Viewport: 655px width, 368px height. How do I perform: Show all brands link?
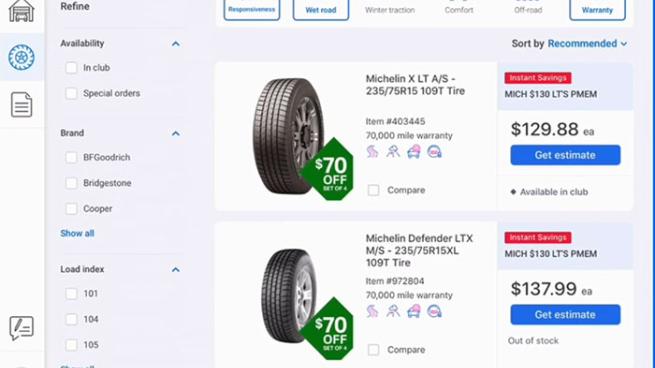(x=77, y=233)
